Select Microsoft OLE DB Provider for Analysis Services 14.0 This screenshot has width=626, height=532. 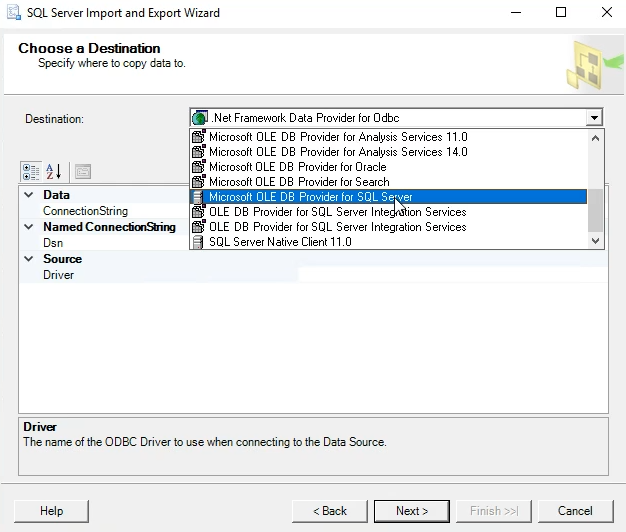click(x=388, y=152)
